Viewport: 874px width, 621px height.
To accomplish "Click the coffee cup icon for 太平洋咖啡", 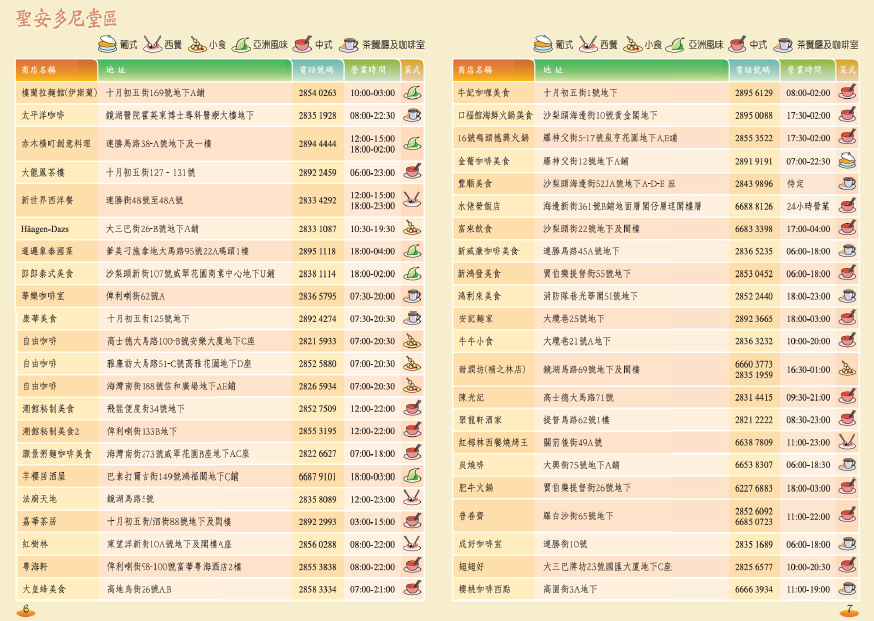I will pyautogui.click(x=412, y=116).
